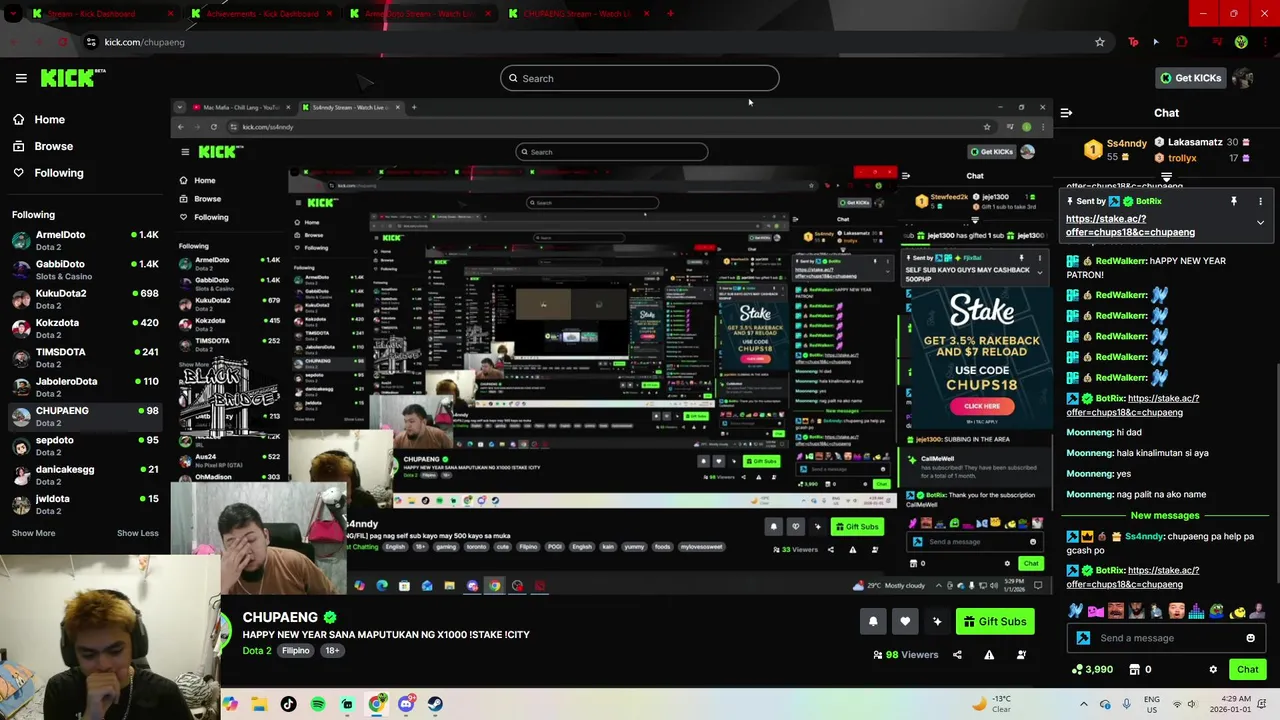This screenshot has width=1280, height=720.
Task: Report the stream via warning triangle icon
Action: pos(989,655)
